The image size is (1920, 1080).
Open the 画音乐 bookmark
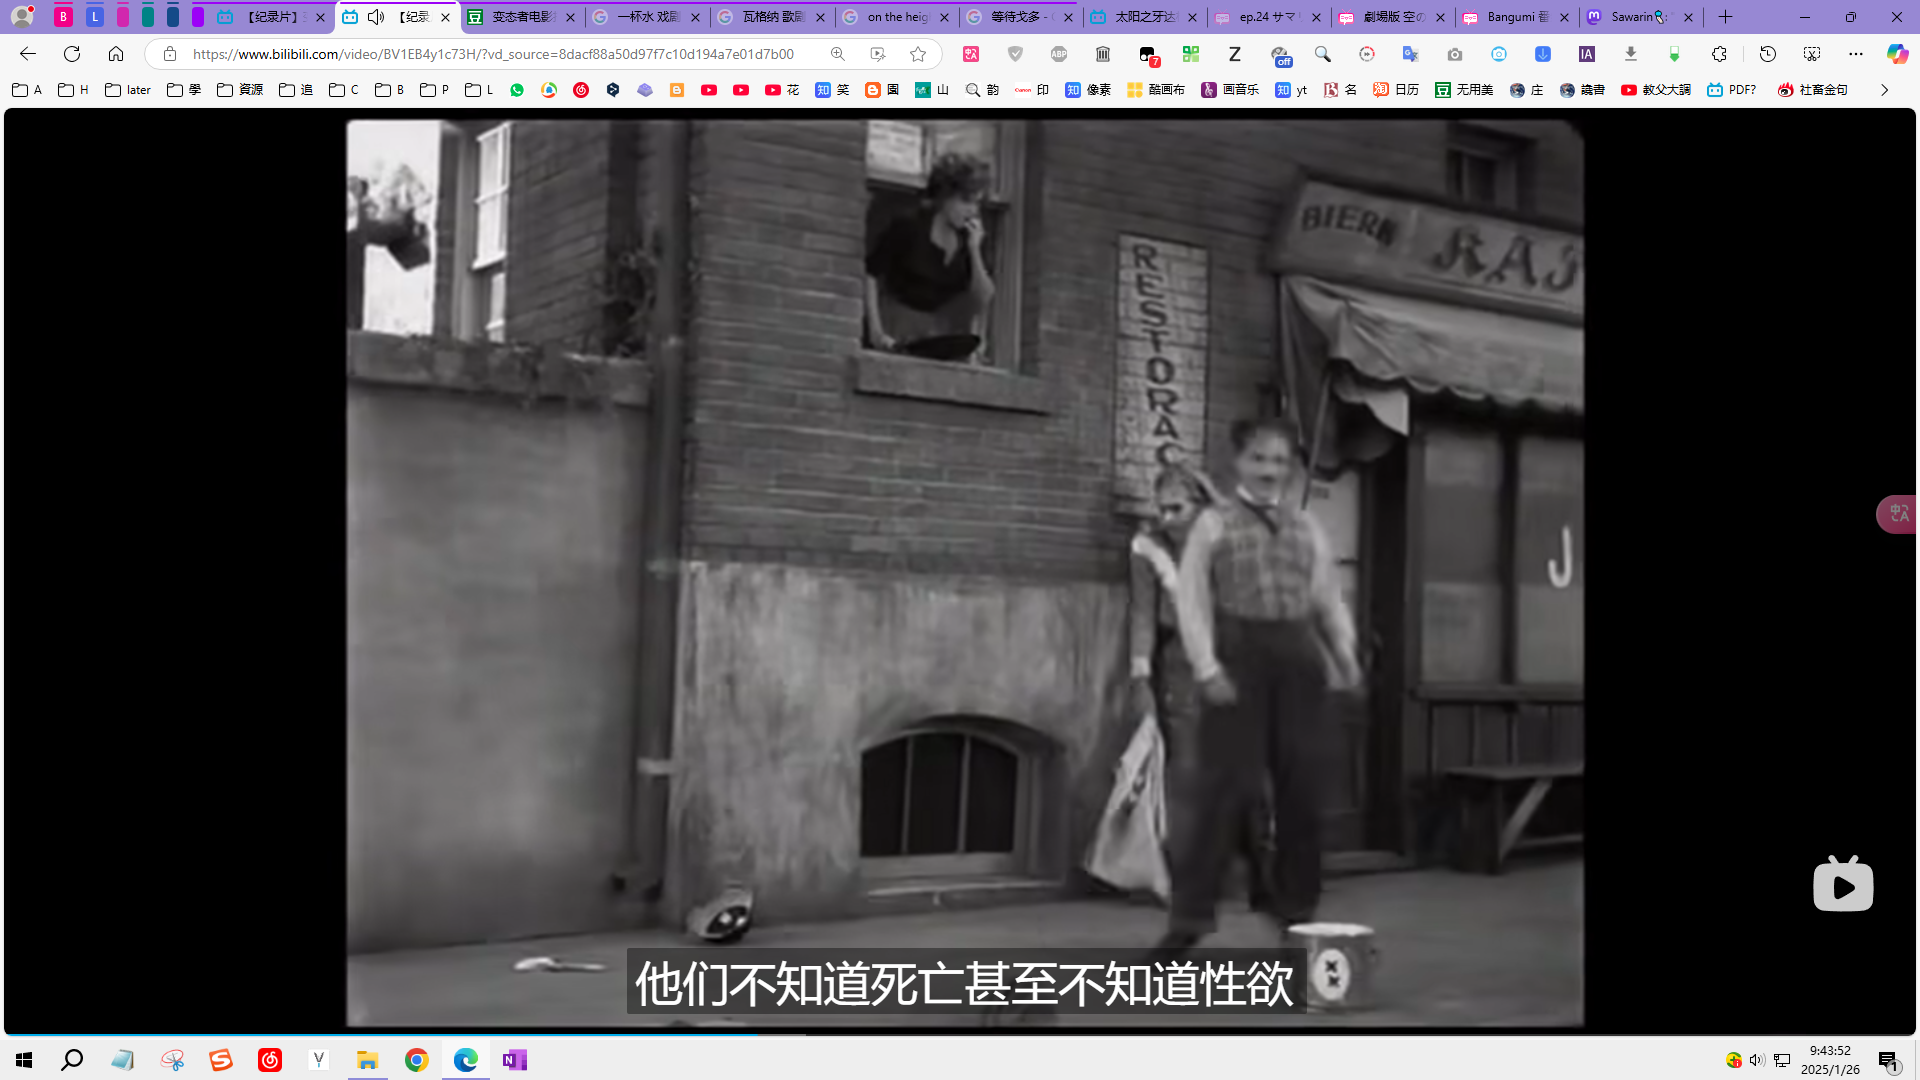point(1230,90)
